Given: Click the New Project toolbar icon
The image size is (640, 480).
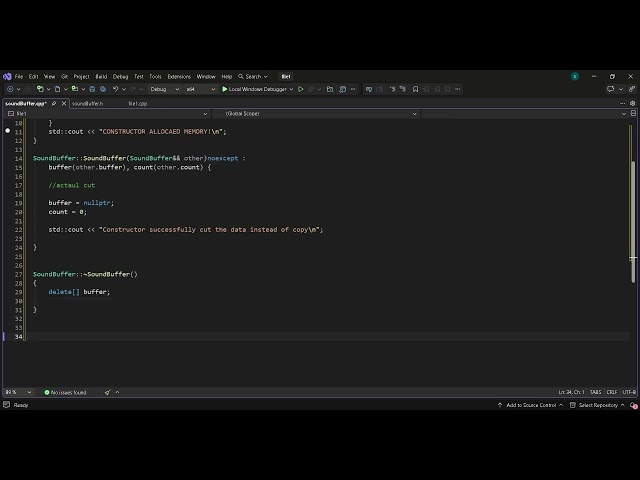Looking at the screenshot, I should [x=40, y=89].
